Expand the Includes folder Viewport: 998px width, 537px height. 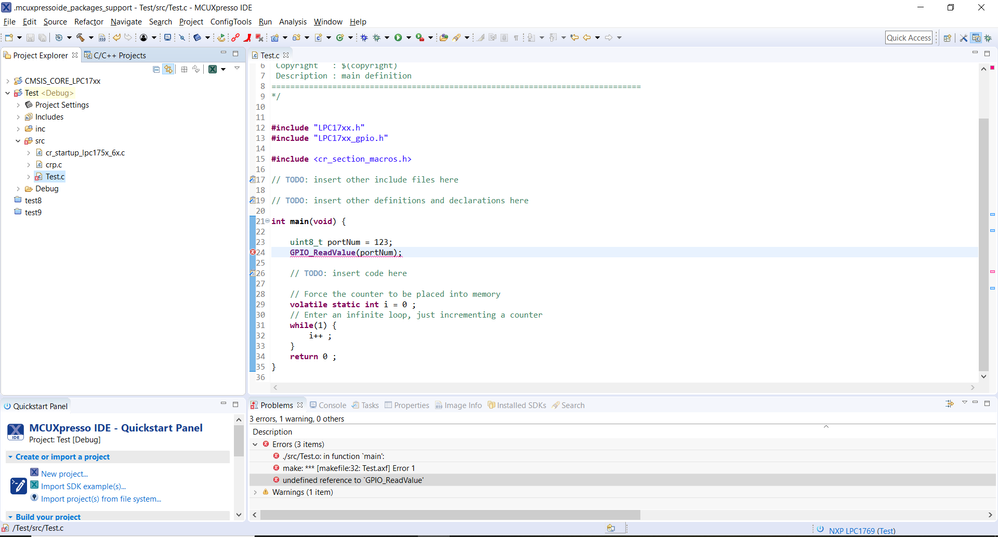[18, 117]
